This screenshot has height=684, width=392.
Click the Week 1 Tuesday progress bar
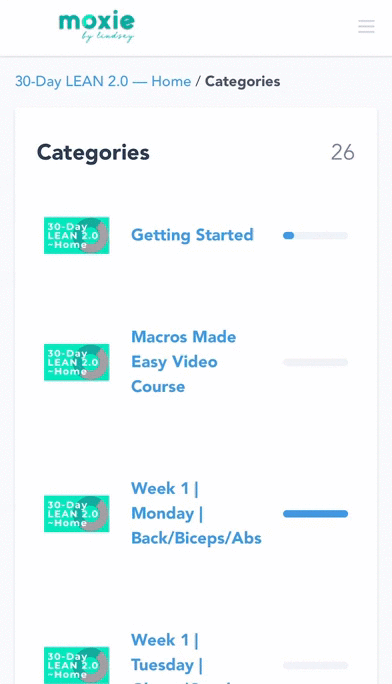[x=315, y=665]
